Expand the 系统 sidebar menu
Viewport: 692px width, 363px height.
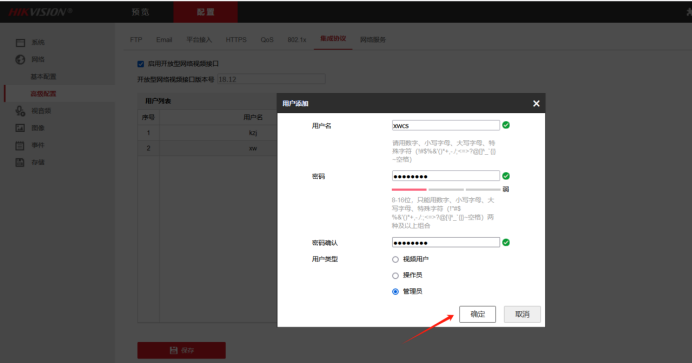tap(38, 42)
